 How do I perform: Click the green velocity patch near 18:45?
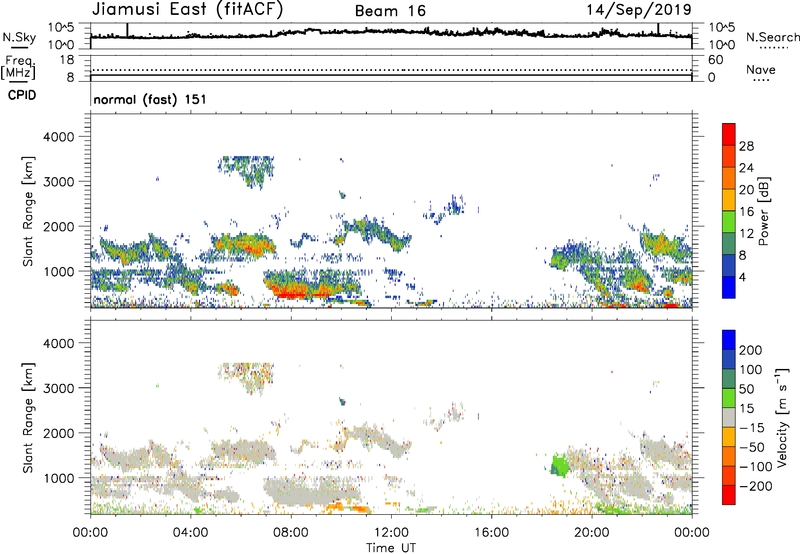(560, 466)
